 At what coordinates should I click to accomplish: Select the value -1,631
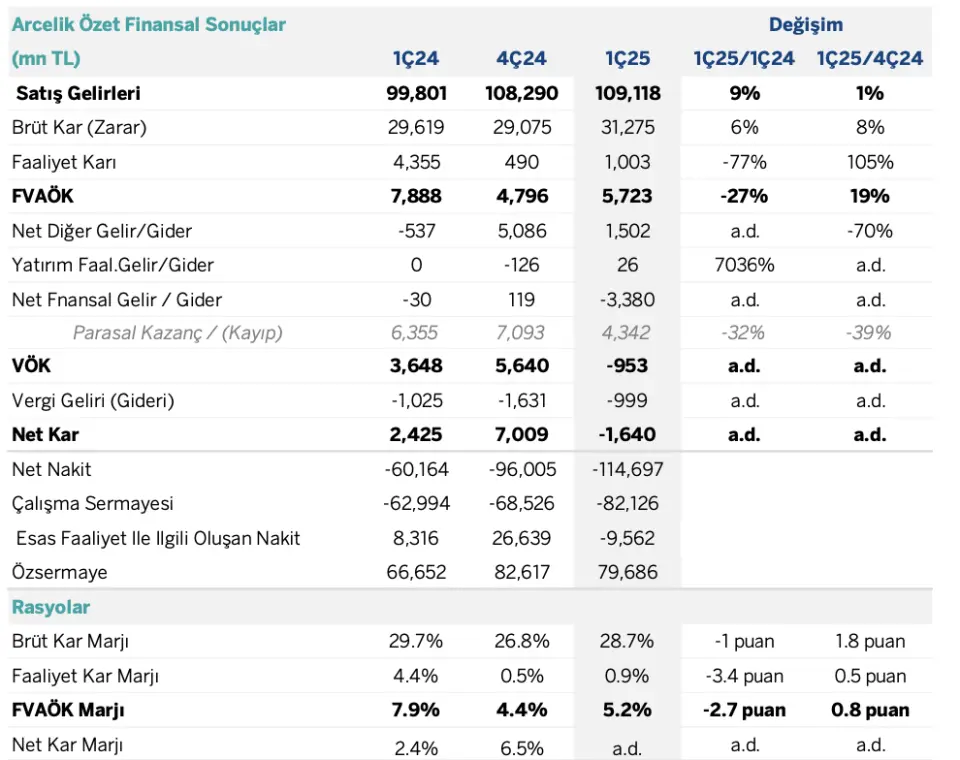click(x=522, y=401)
